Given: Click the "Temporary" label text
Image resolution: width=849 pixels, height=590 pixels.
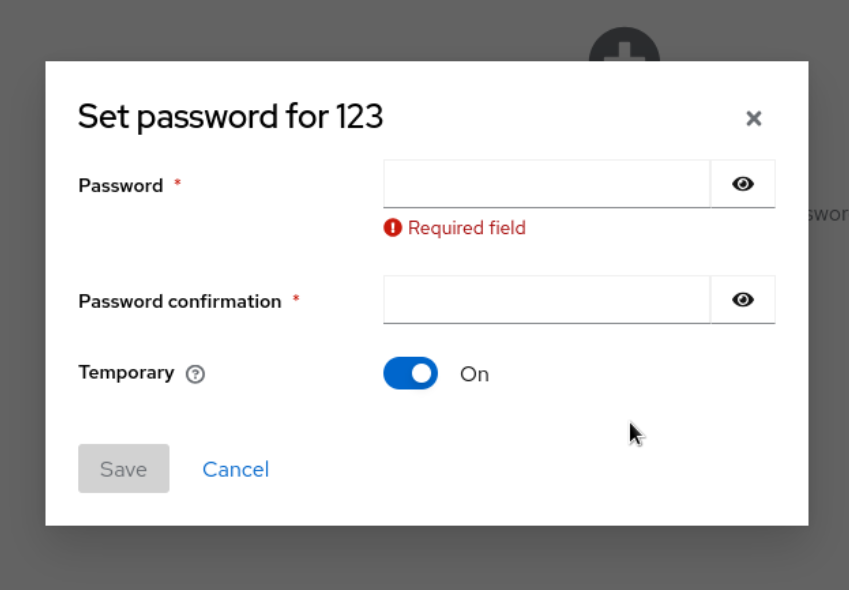Looking at the screenshot, I should coord(126,372).
